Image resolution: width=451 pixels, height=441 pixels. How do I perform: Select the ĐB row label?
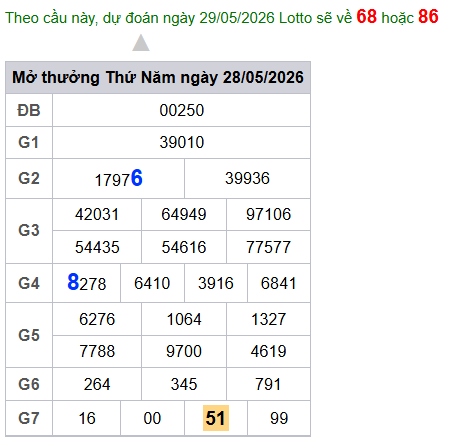[29, 110]
